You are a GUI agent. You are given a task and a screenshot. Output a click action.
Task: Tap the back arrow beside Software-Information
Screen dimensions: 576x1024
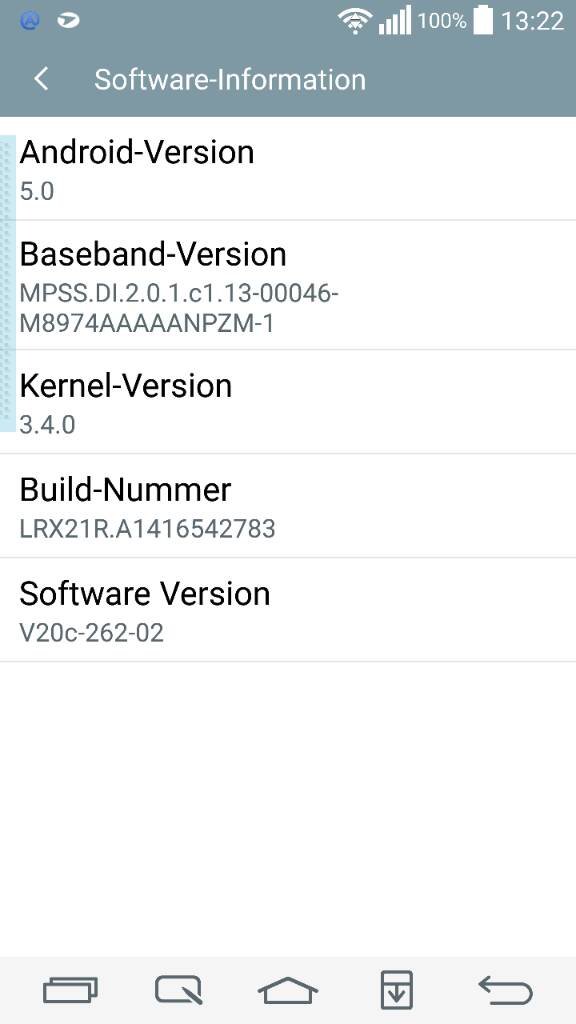[41, 80]
